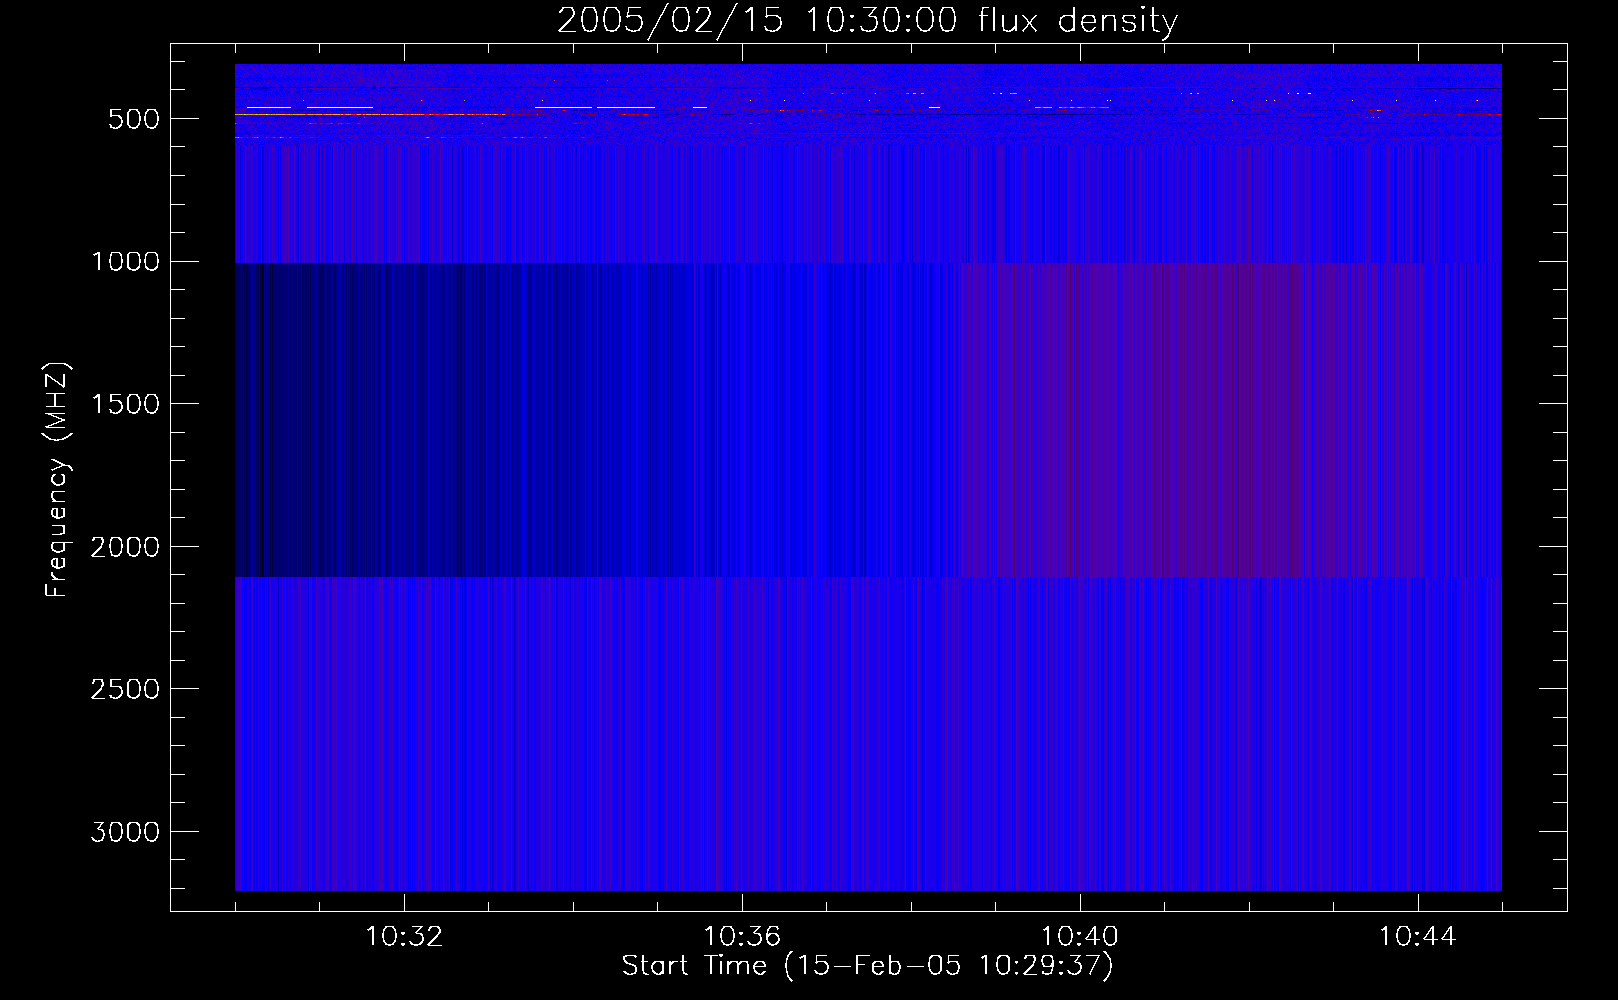Click the plot title '2005/02/15 10:30:00 flux density'

(x=867, y=21)
